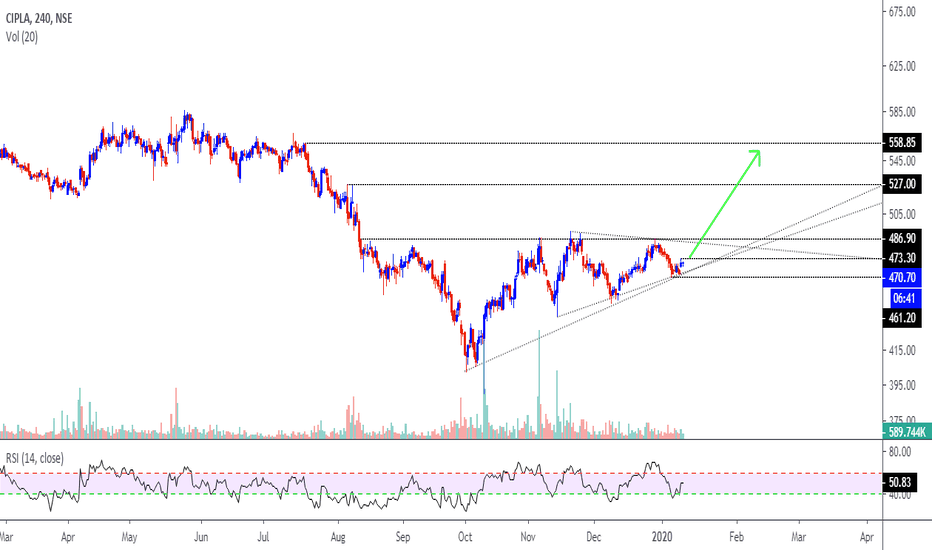Click the 545.00 price axis tick

(902, 161)
